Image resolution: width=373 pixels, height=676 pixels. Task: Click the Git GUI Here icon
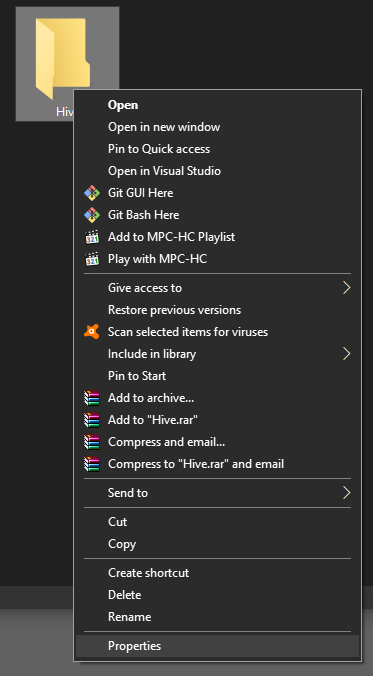(92, 193)
